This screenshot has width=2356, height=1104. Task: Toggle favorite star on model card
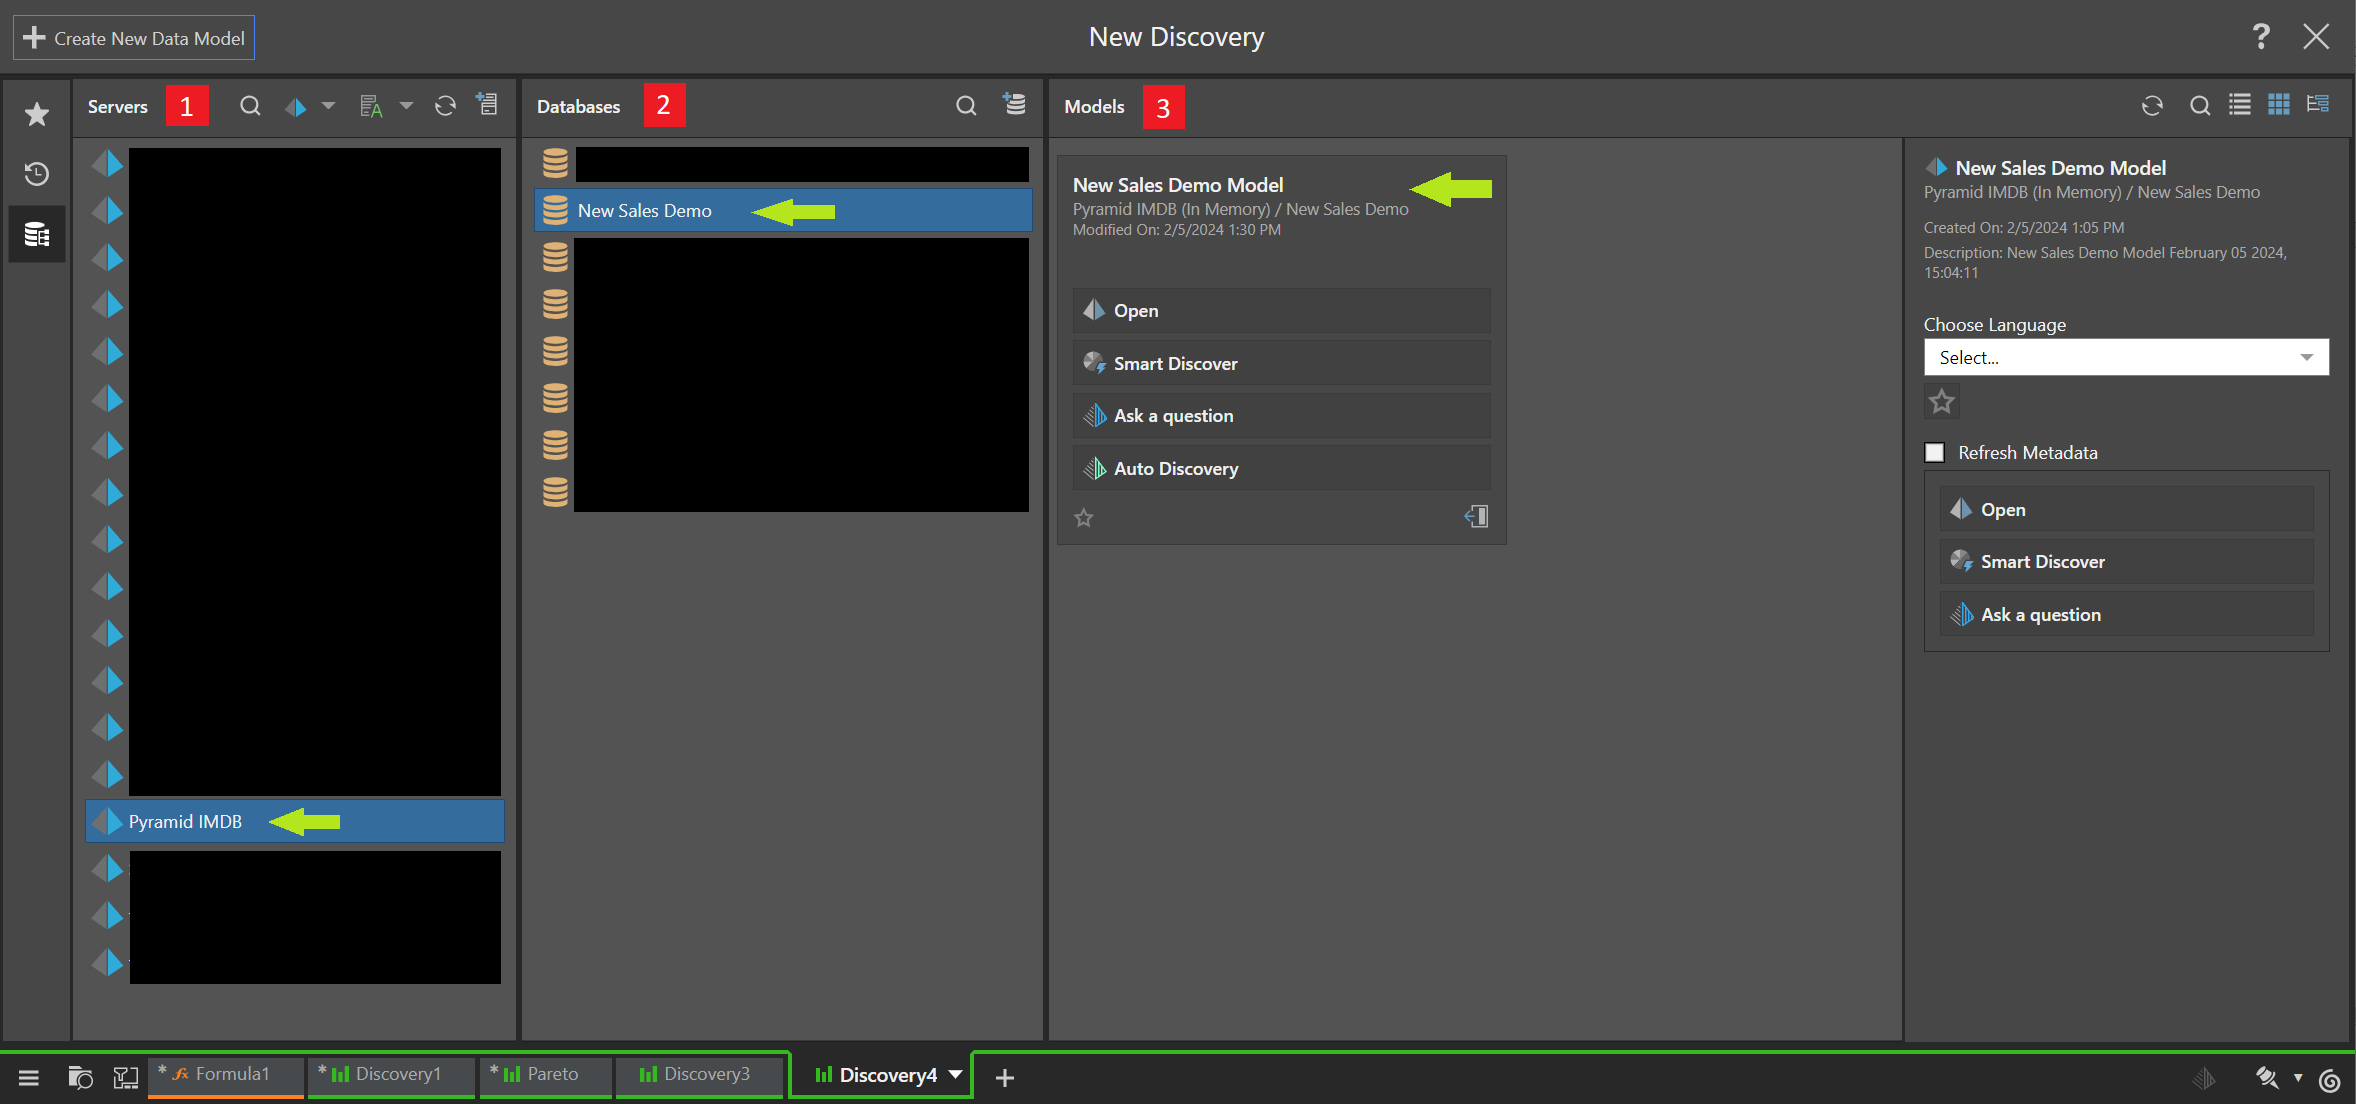click(1084, 518)
